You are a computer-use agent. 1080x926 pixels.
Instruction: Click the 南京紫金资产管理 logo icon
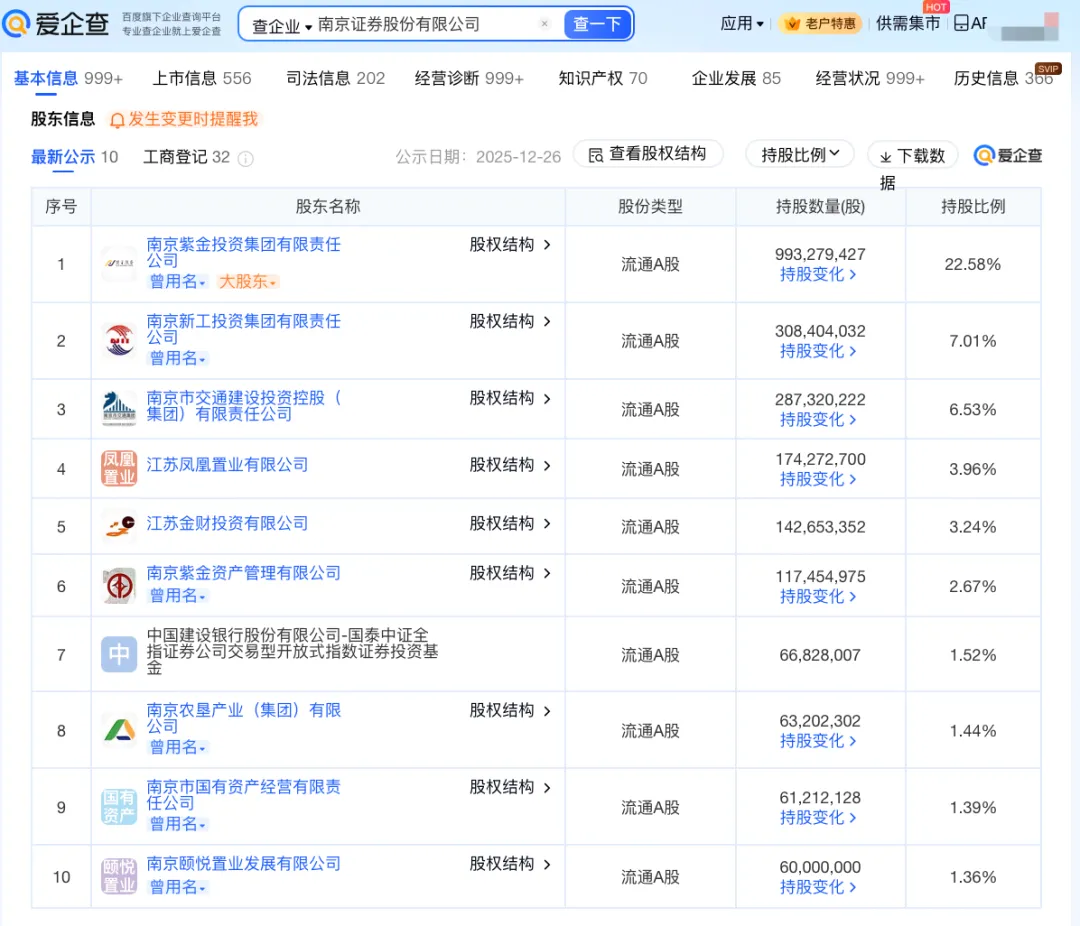pos(119,586)
